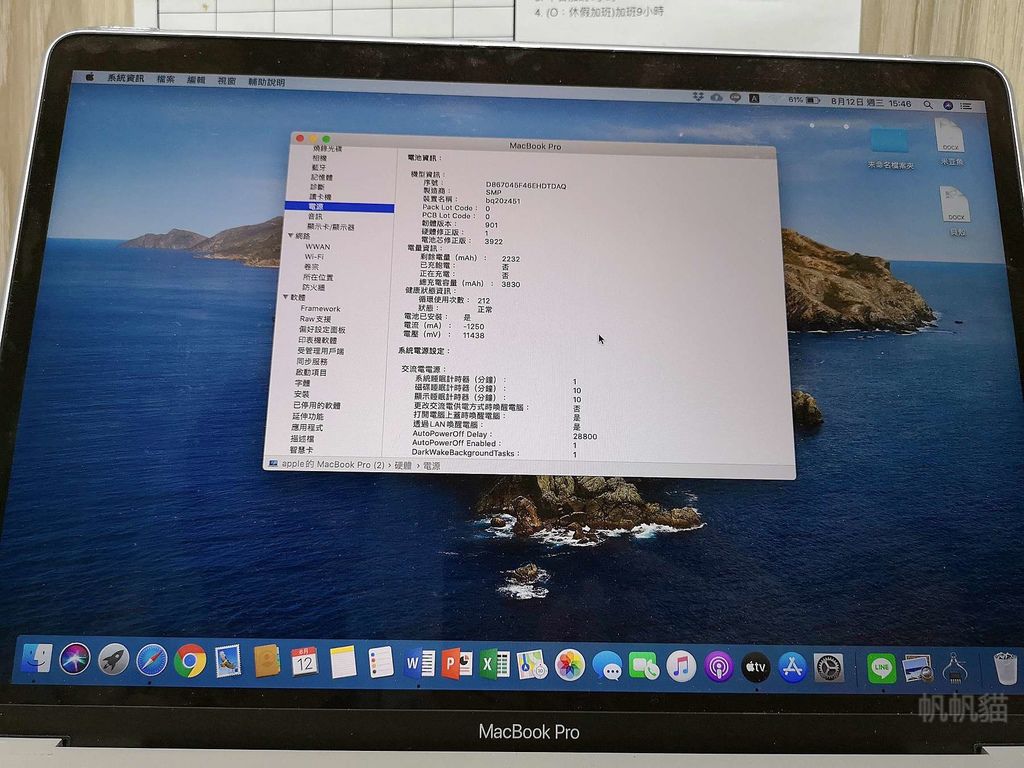
Task: Select 偏好設定面板 in the sidebar
Action: click(x=321, y=329)
